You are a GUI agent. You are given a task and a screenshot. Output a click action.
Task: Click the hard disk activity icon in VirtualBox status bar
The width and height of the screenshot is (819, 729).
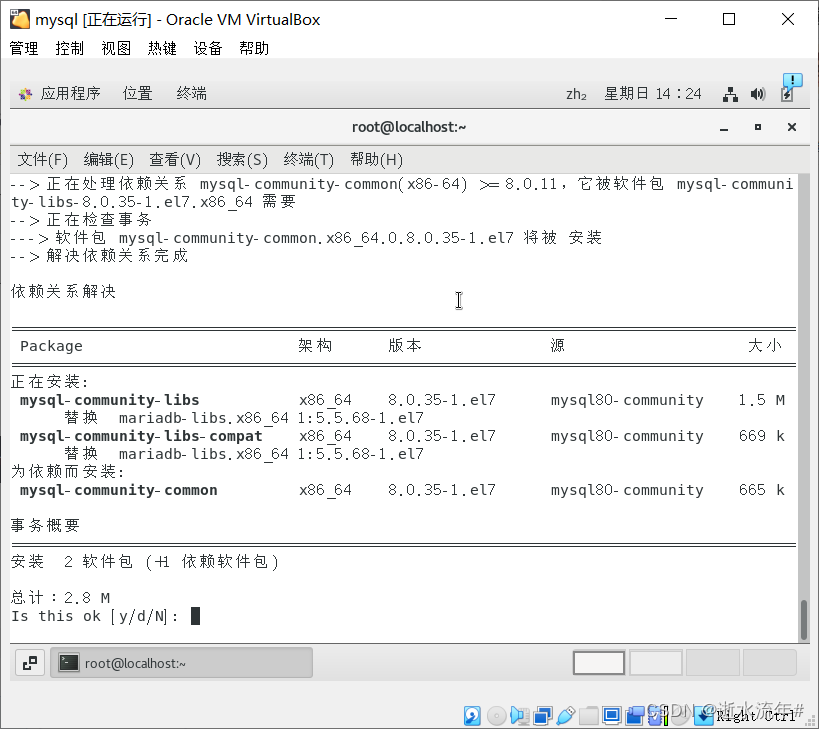[472, 715]
